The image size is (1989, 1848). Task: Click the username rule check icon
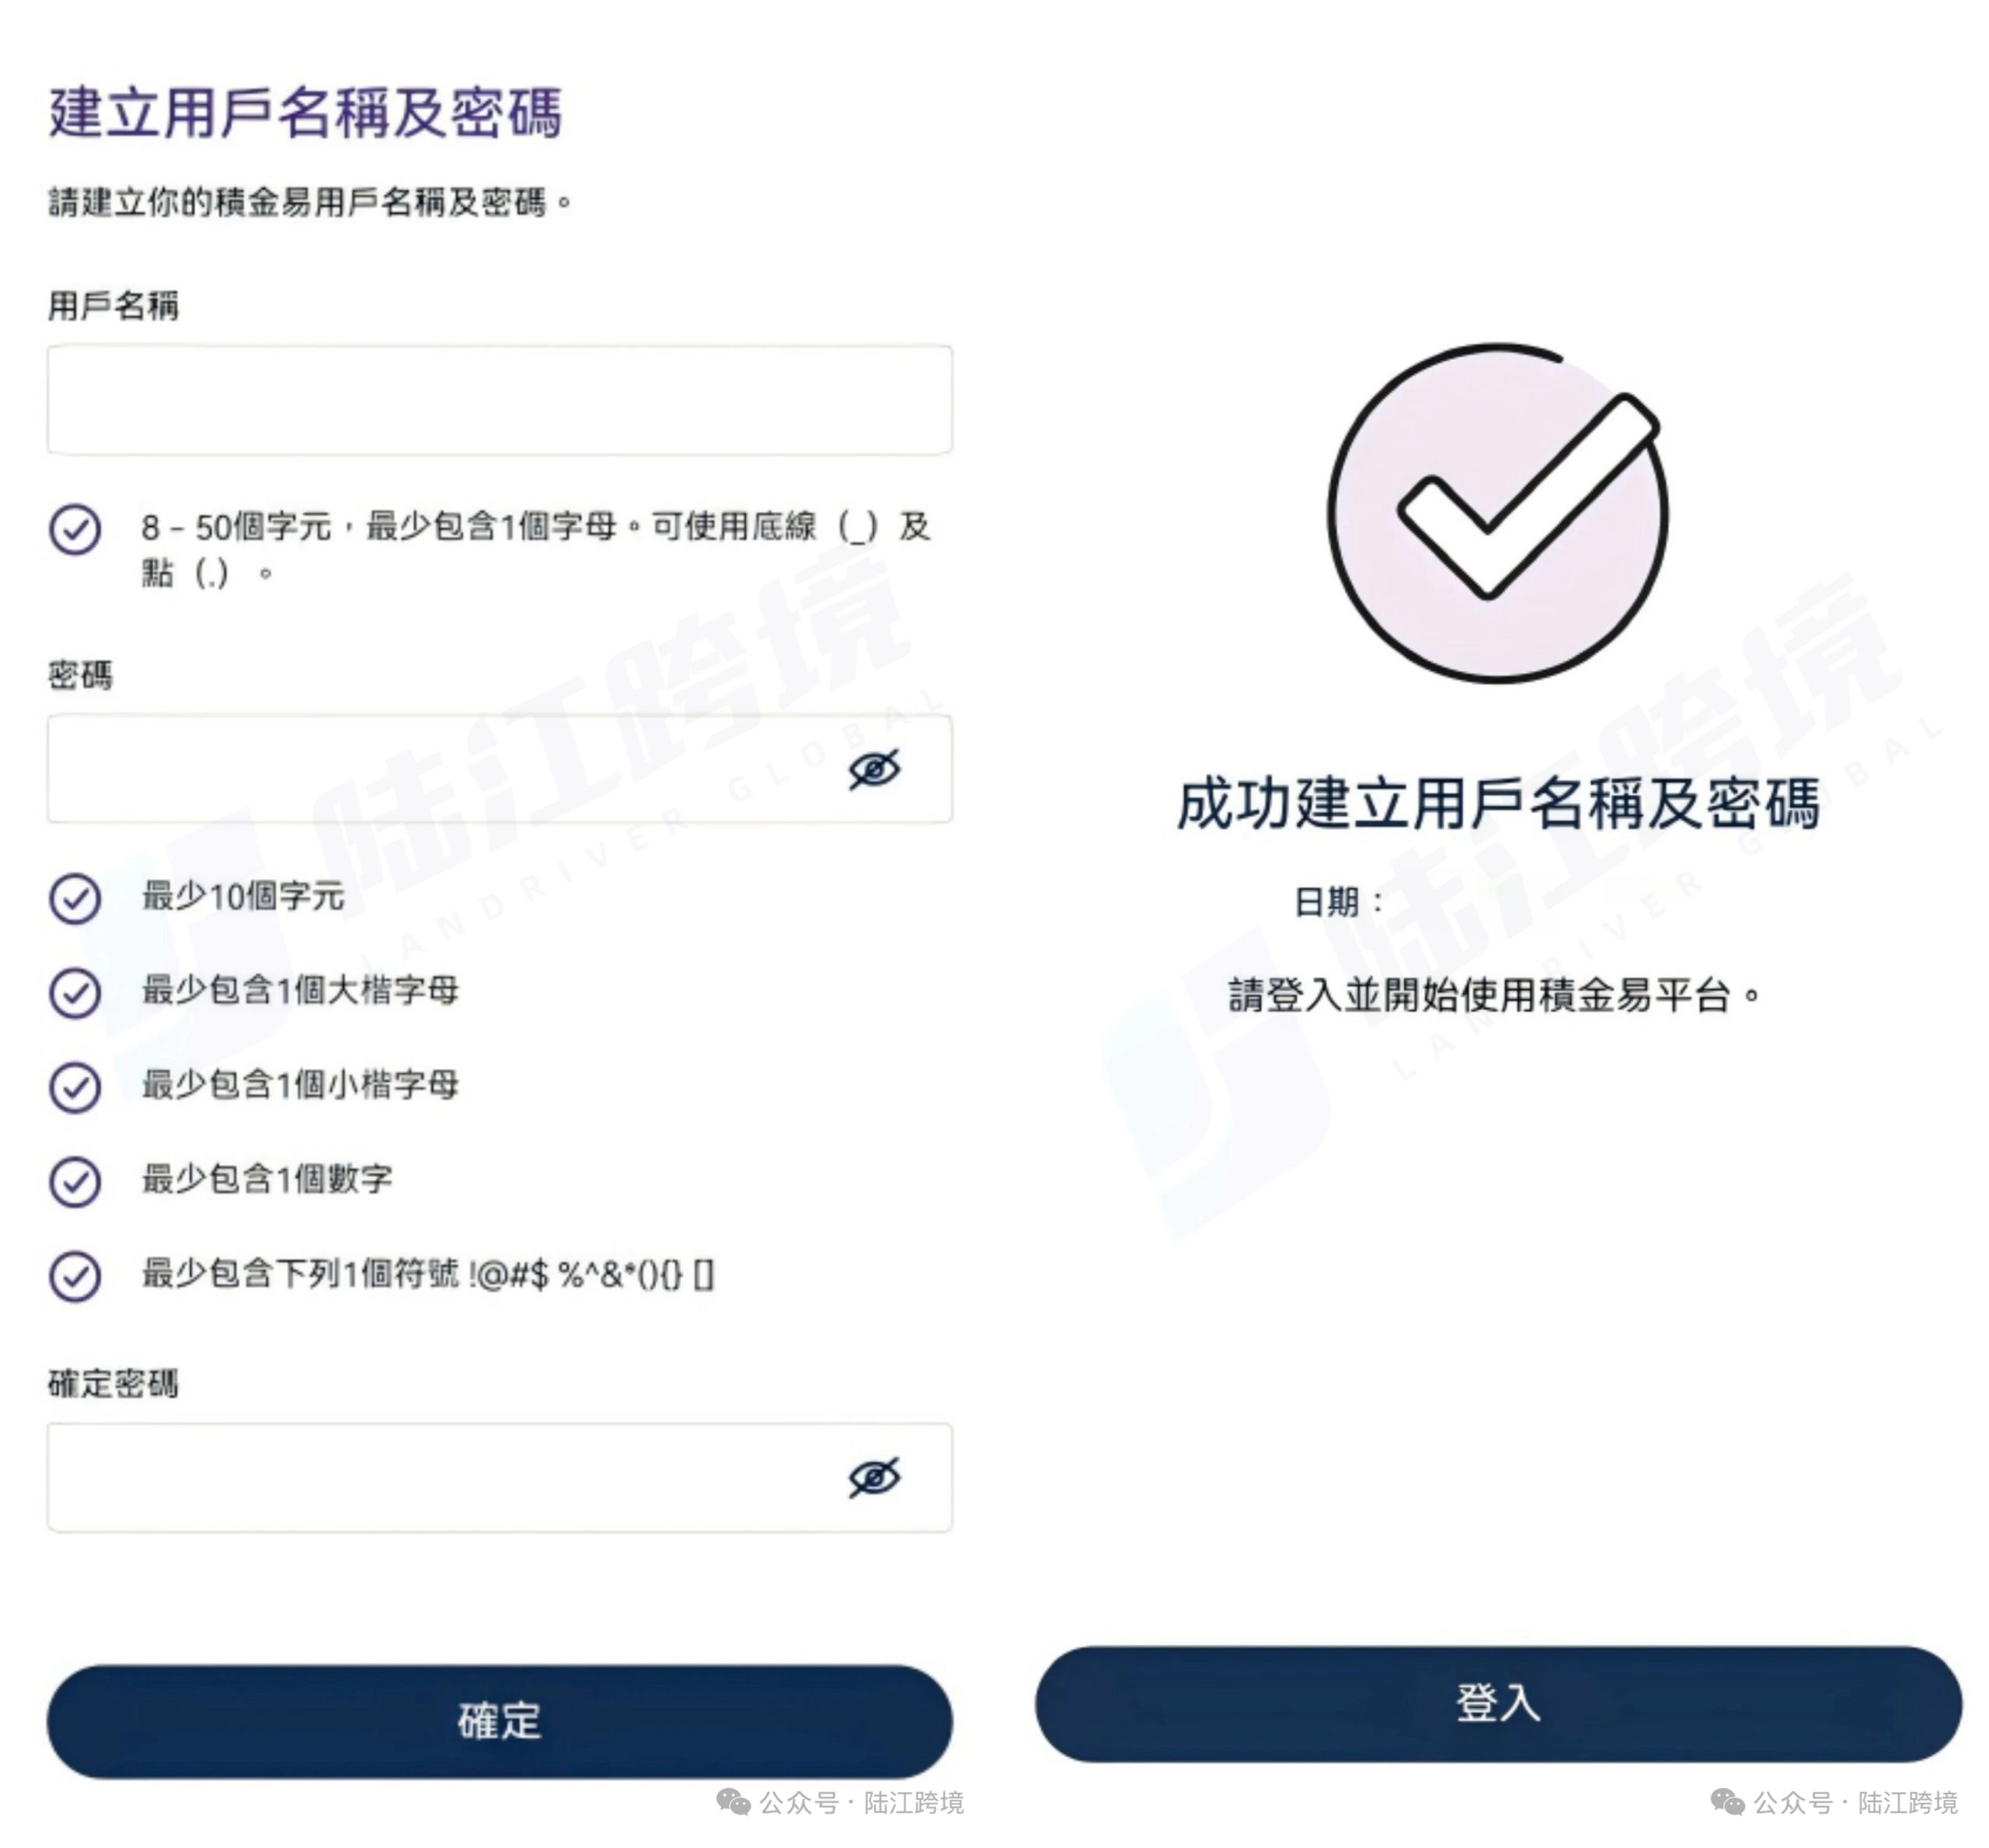75,529
